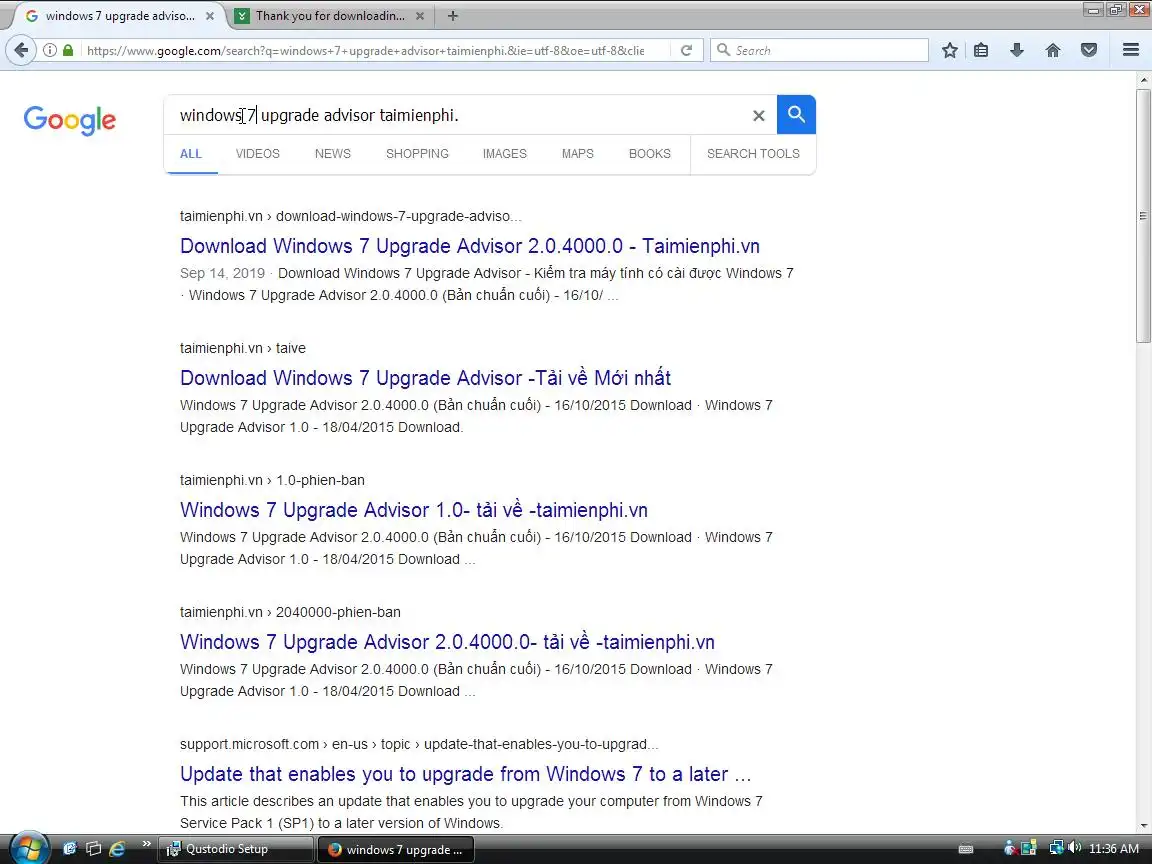Close the 'Thank you for downloadin...' tab

(420, 15)
